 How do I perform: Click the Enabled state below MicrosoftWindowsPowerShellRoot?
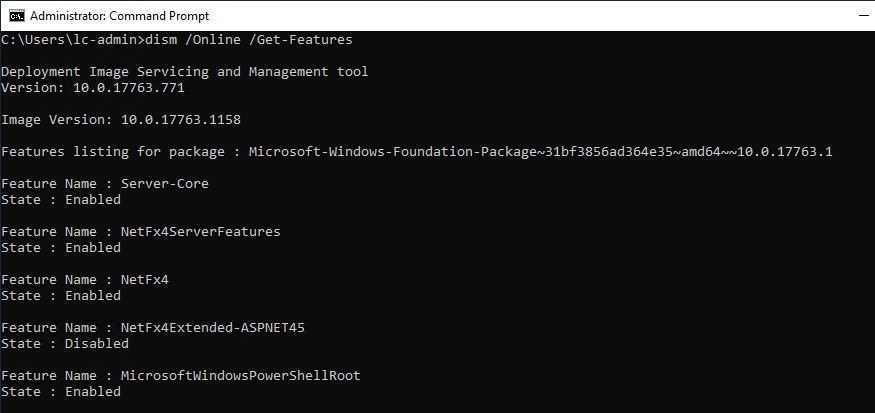[x=93, y=392]
